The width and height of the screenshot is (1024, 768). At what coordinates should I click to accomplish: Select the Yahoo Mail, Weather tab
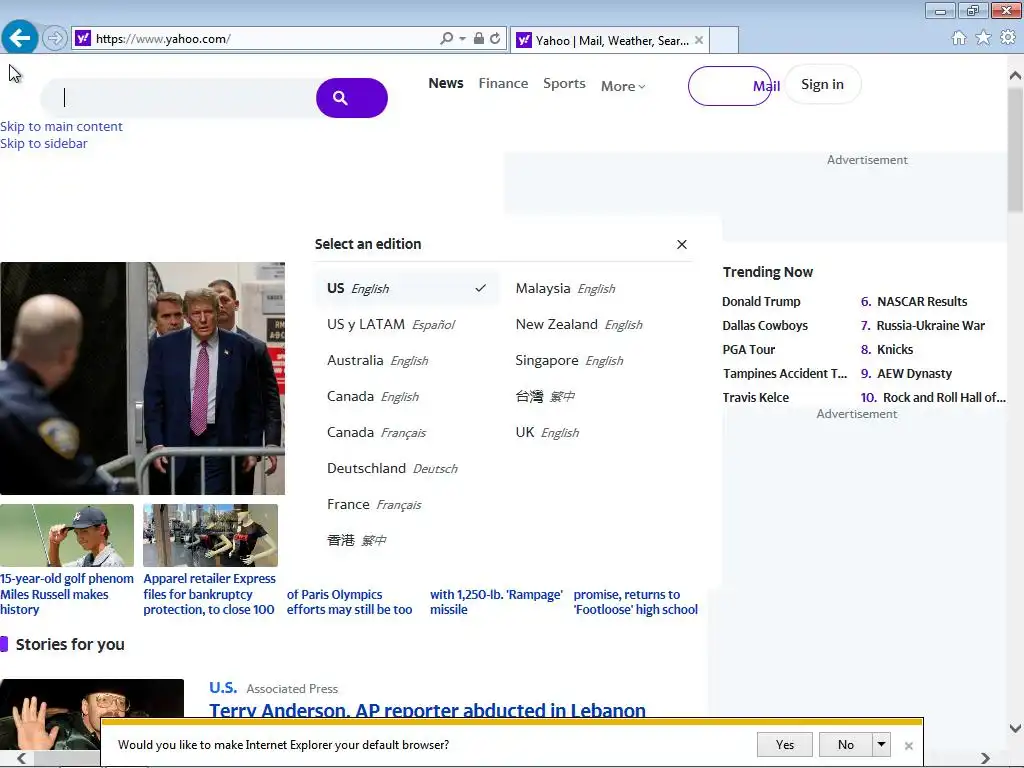609,40
